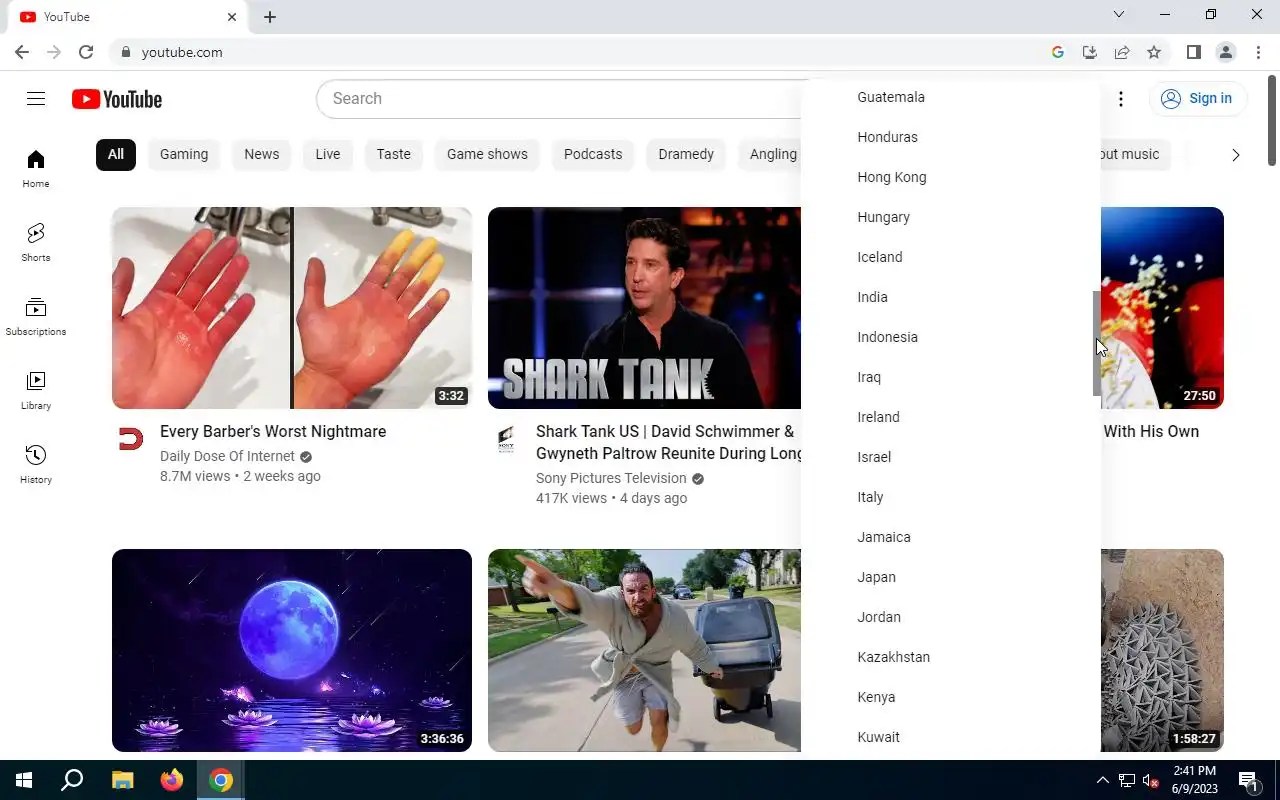Click the location list scrollbar thumb
The image size is (1280, 800).
(1097, 343)
